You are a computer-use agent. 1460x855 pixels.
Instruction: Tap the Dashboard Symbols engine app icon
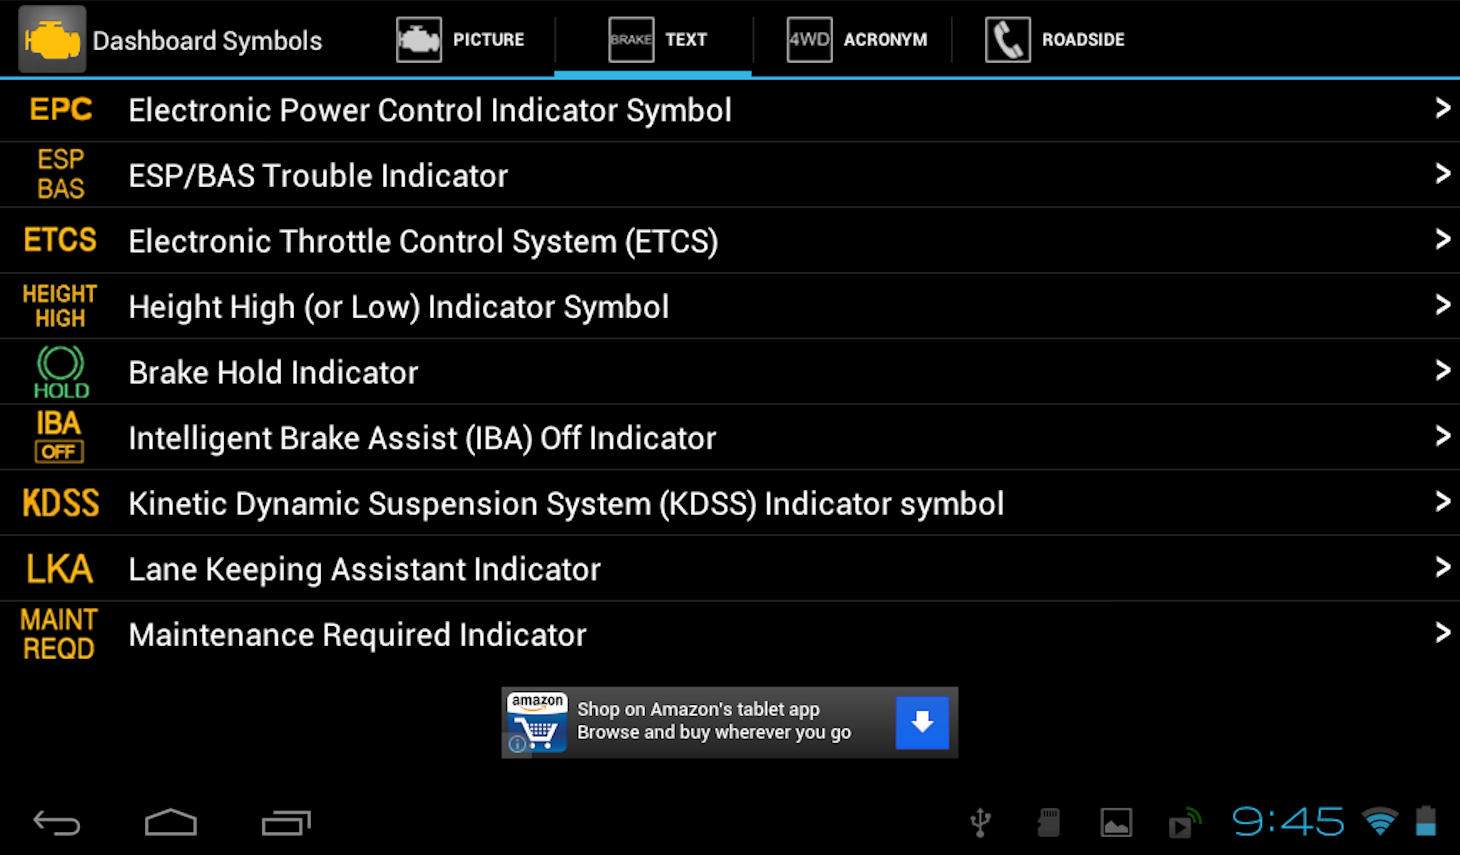pos(52,40)
